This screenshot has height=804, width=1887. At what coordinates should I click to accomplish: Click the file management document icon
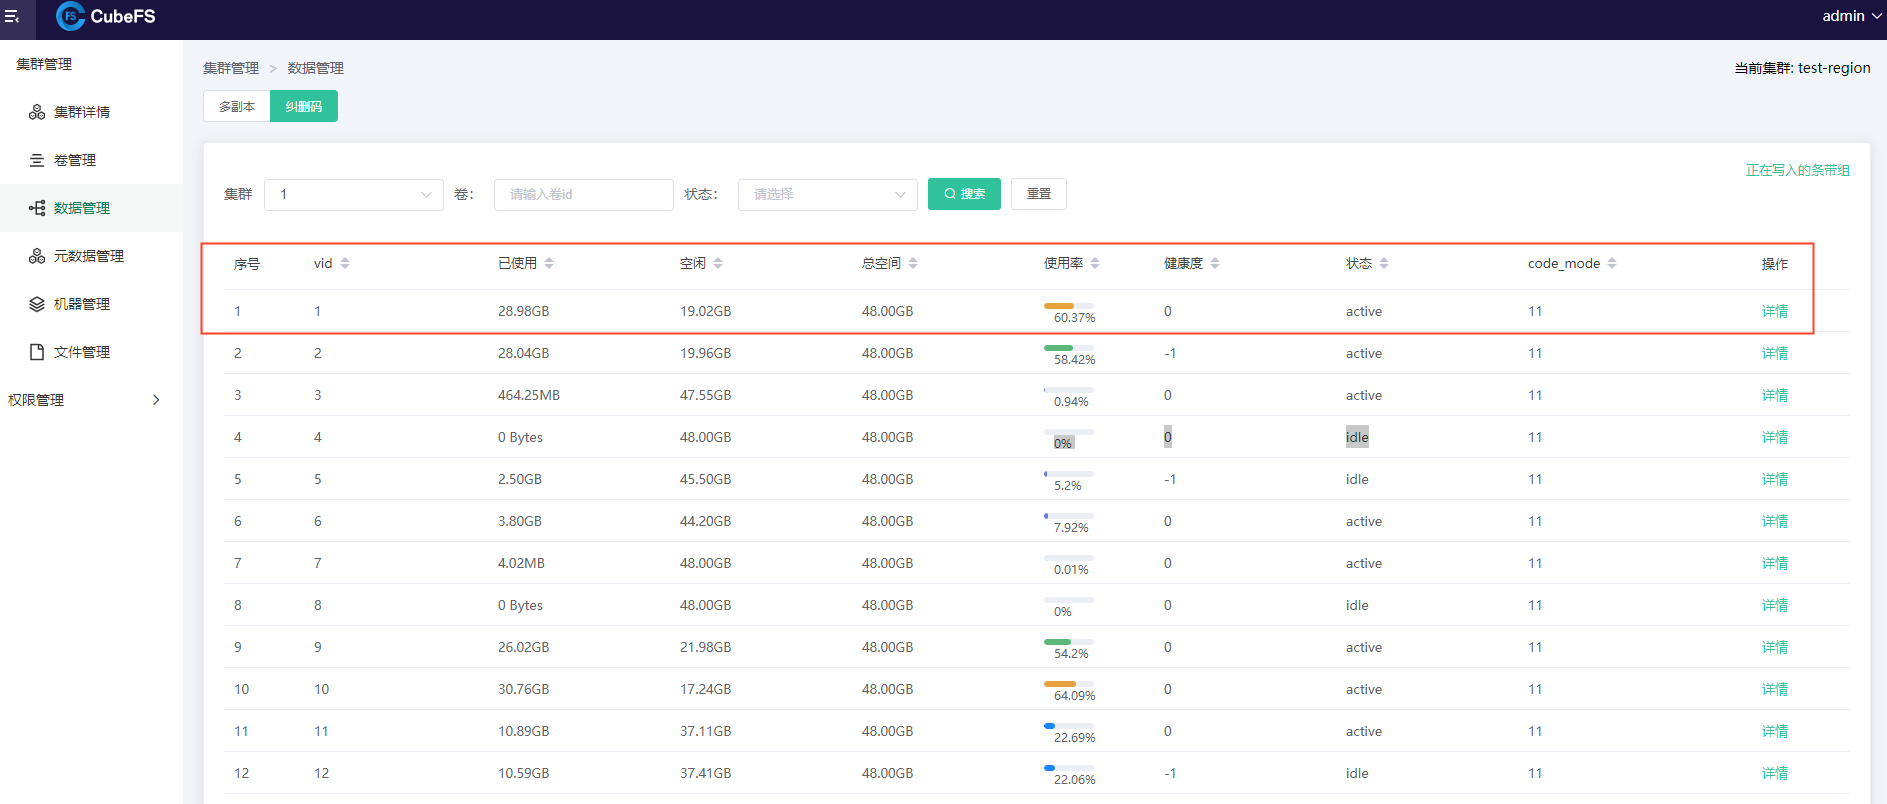[x=37, y=352]
